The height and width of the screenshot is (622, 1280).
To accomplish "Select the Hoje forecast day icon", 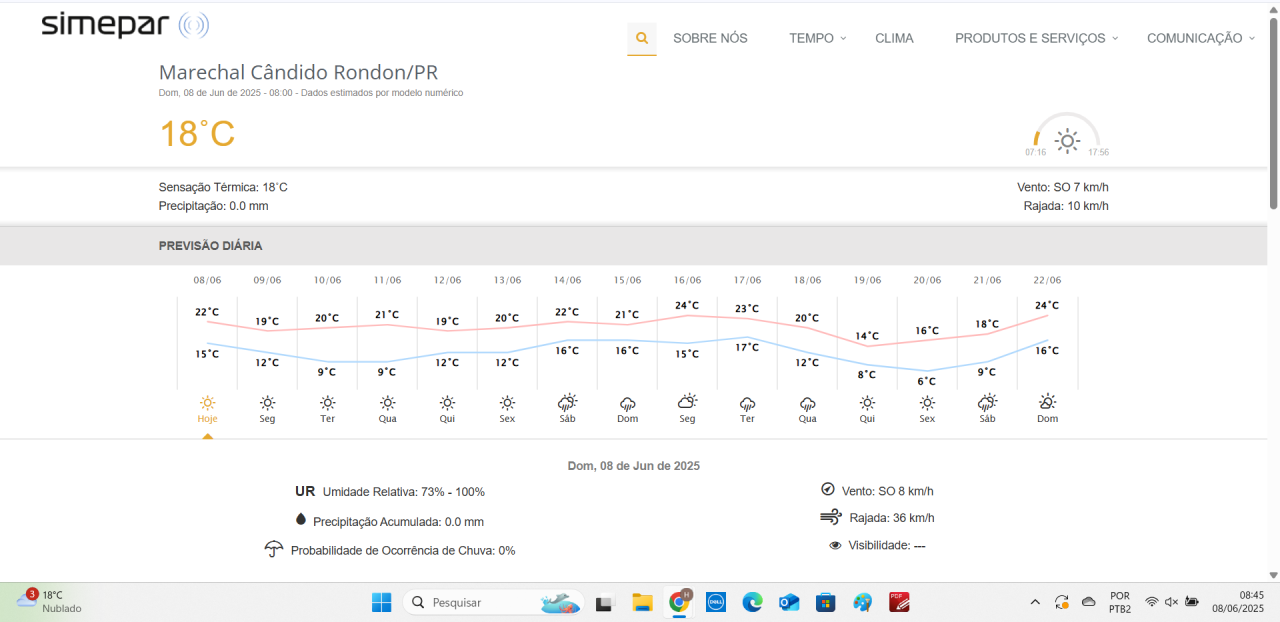I will point(207,403).
